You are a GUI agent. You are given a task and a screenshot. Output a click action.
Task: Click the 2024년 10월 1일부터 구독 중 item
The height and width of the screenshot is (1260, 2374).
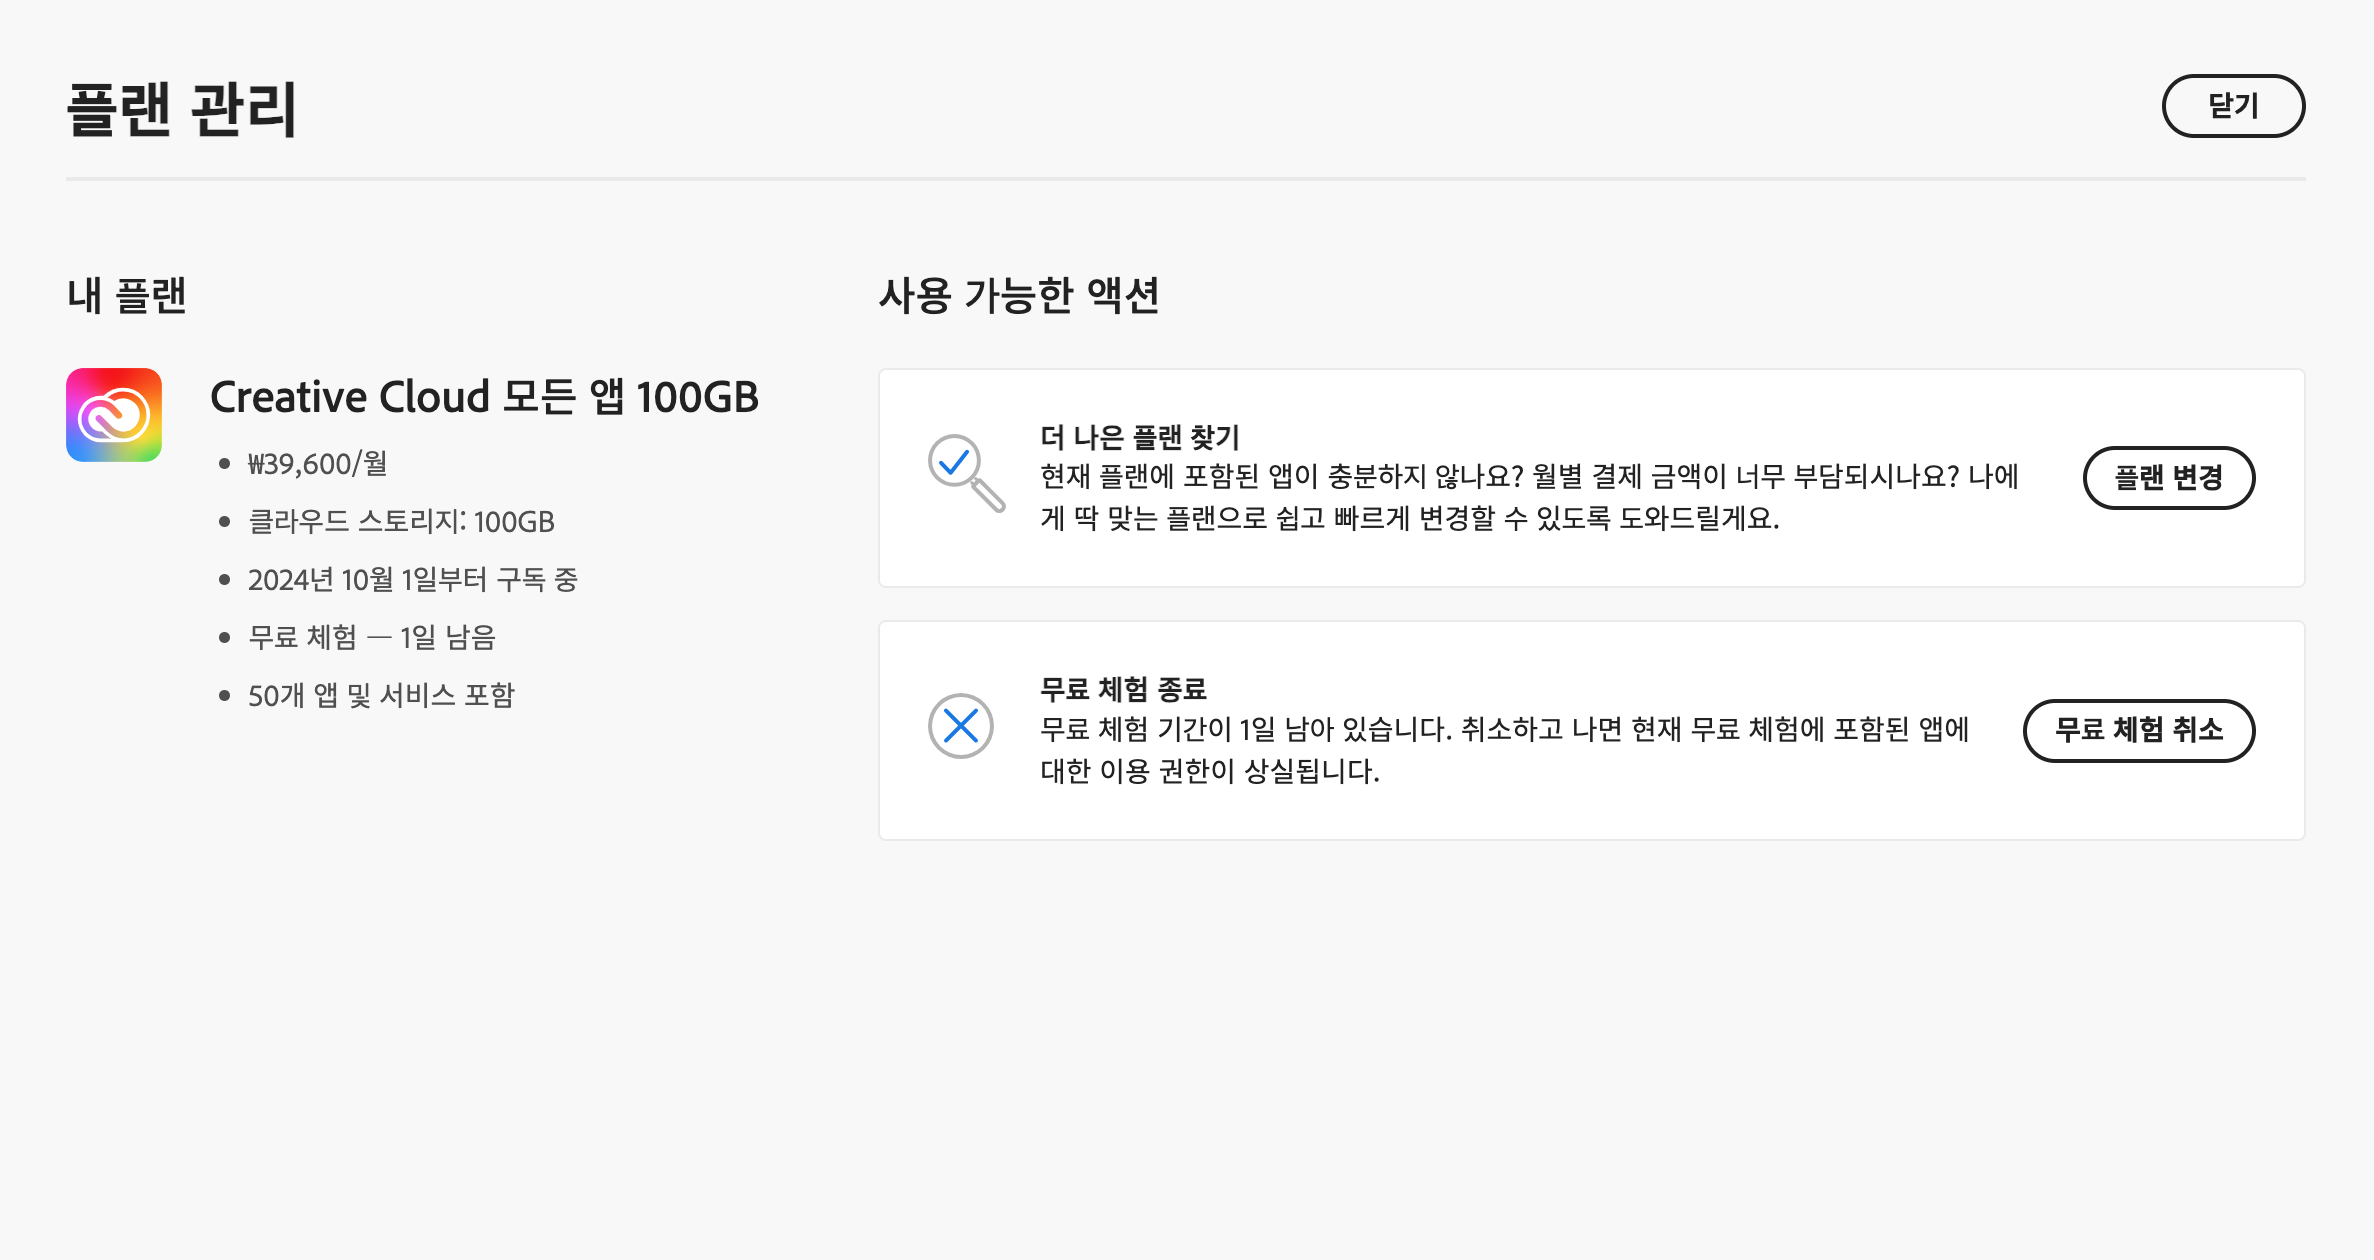(x=412, y=580)
